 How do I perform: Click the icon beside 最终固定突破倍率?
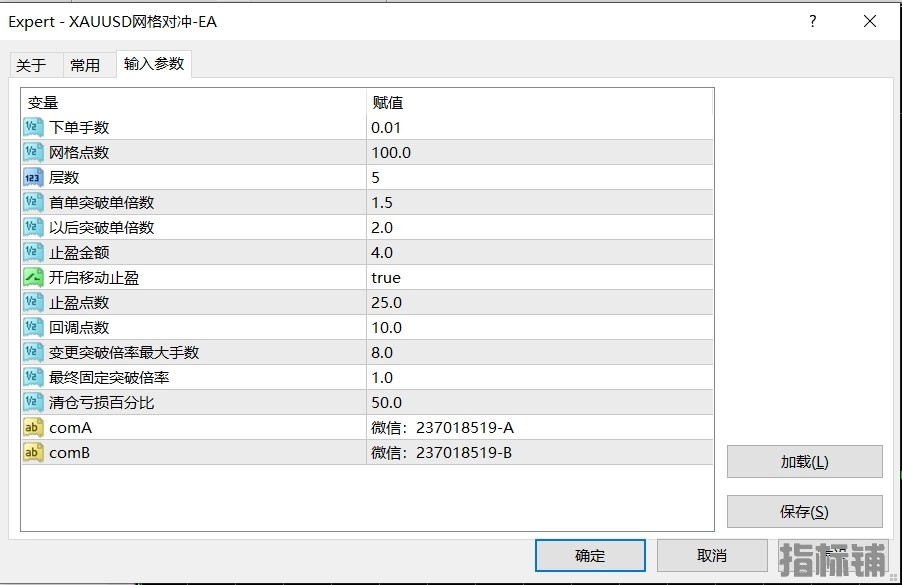33,377
